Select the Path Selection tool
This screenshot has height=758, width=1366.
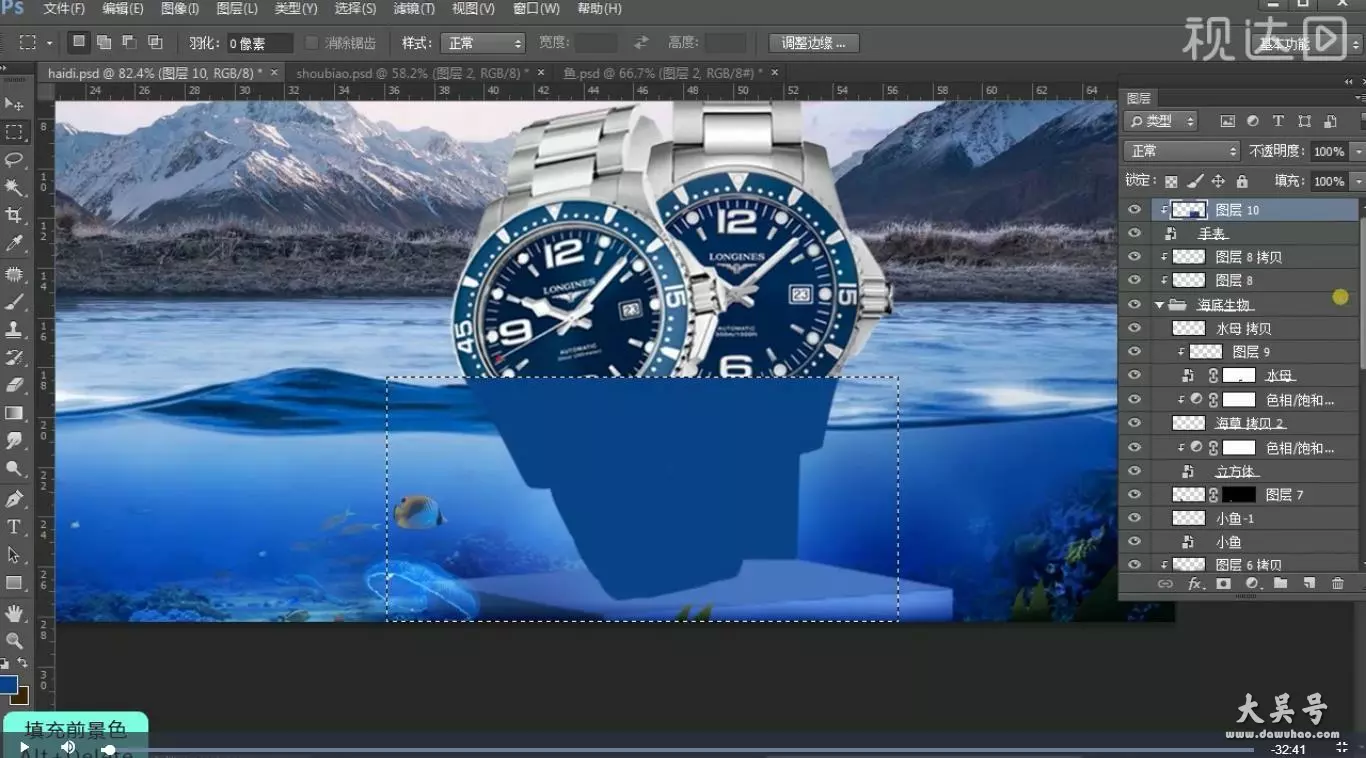pyautogui.click(x=14, y=555)
